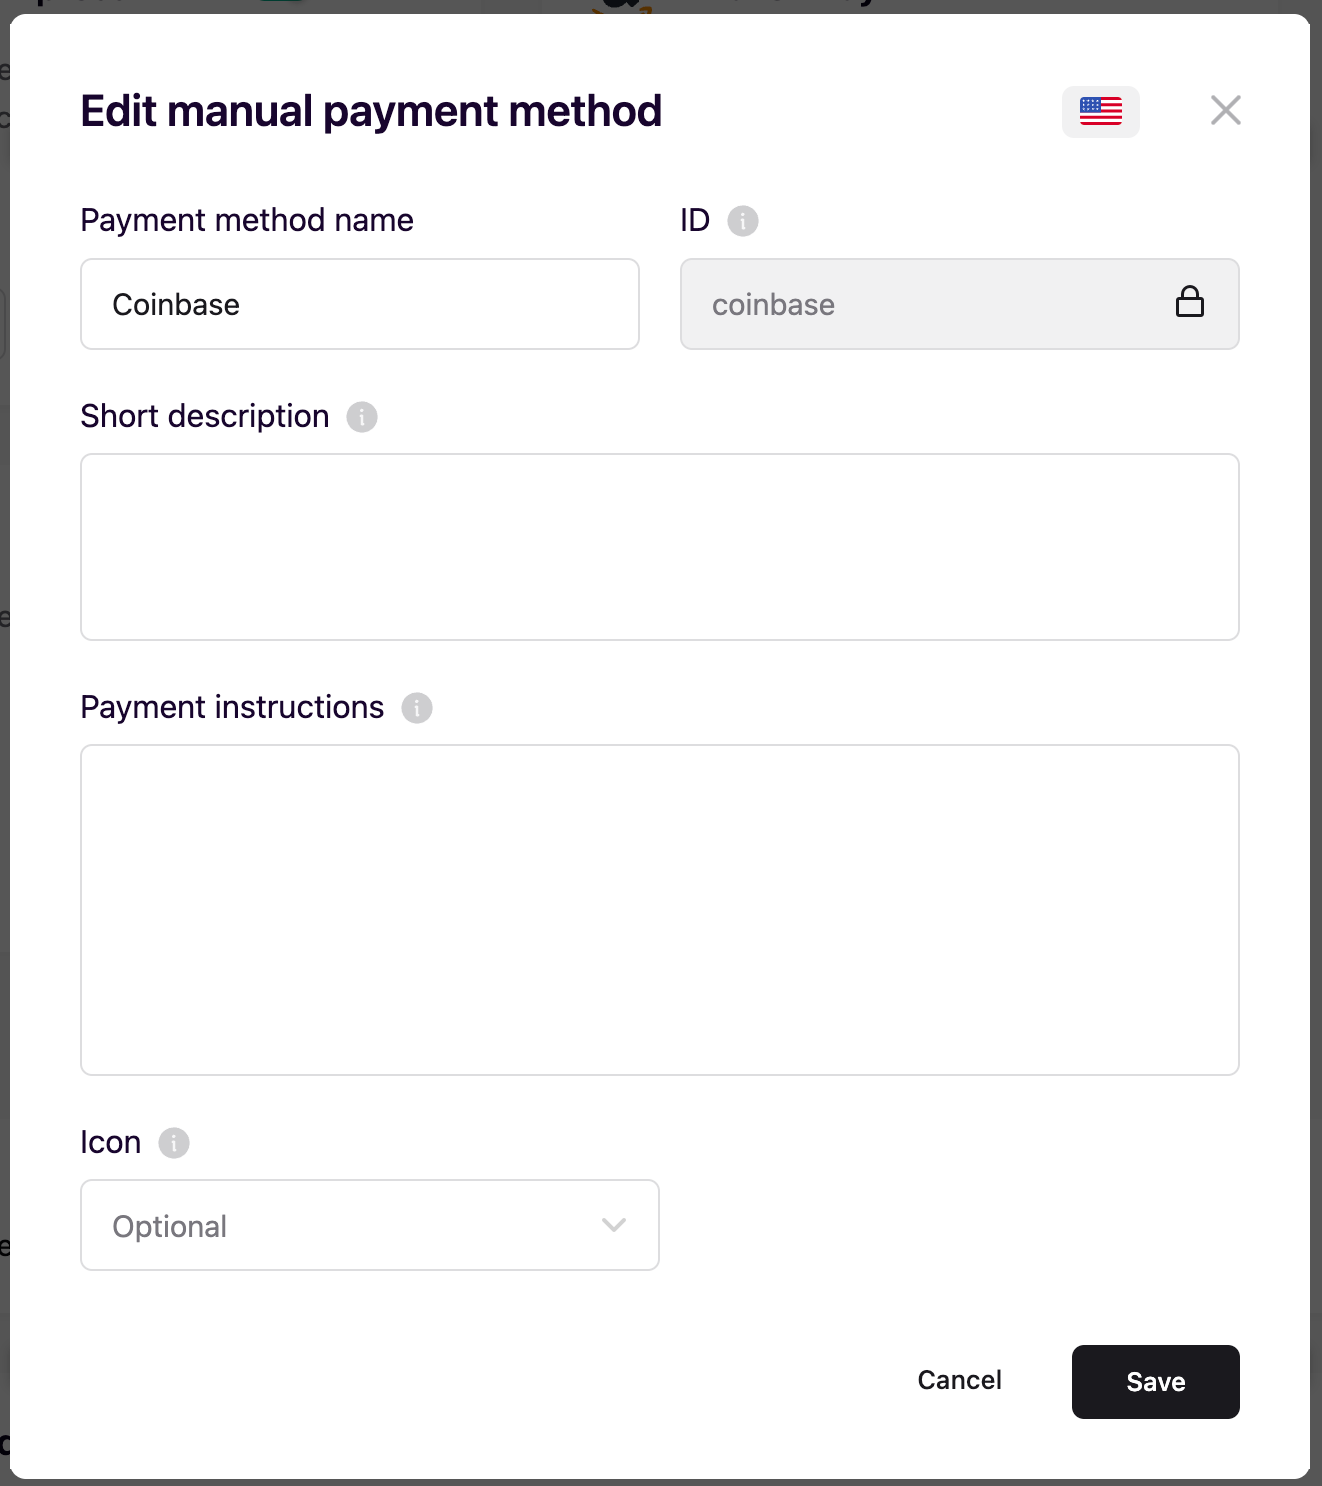Click the Short description heading
This screenshot has height=1486, width=1322.
pyautogui.click(x=205, y=416)
